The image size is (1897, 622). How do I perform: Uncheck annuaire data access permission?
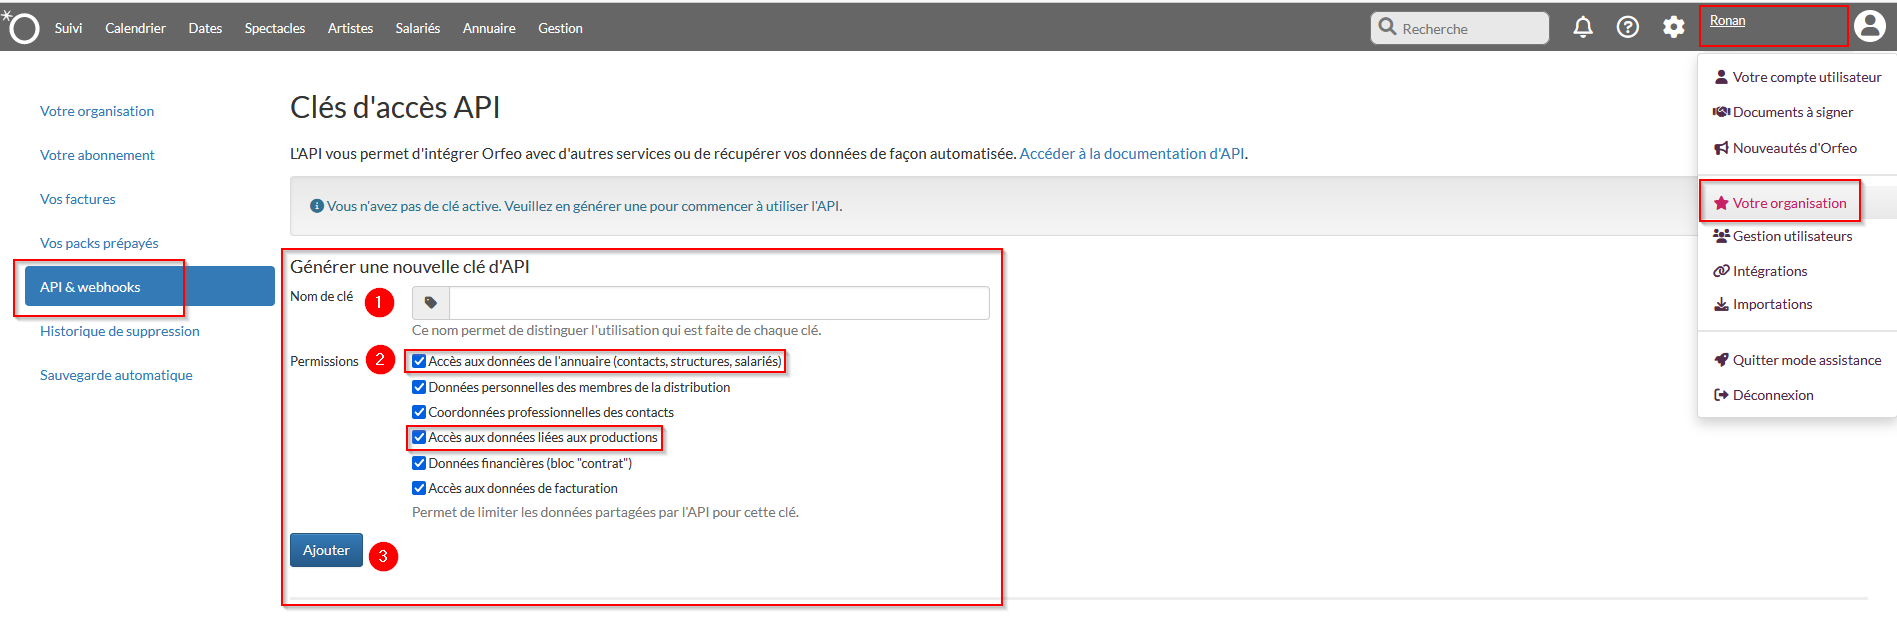[419, 361]
